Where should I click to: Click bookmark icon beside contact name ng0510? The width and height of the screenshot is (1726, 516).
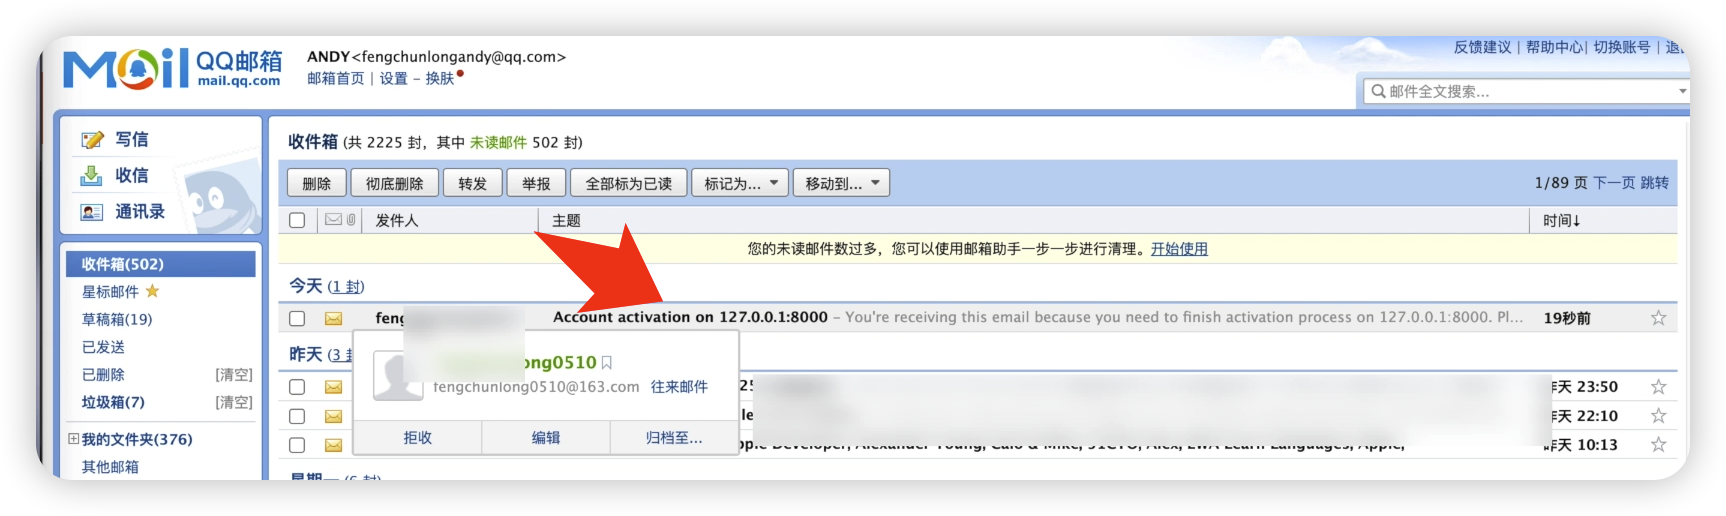tap(606, 363)
